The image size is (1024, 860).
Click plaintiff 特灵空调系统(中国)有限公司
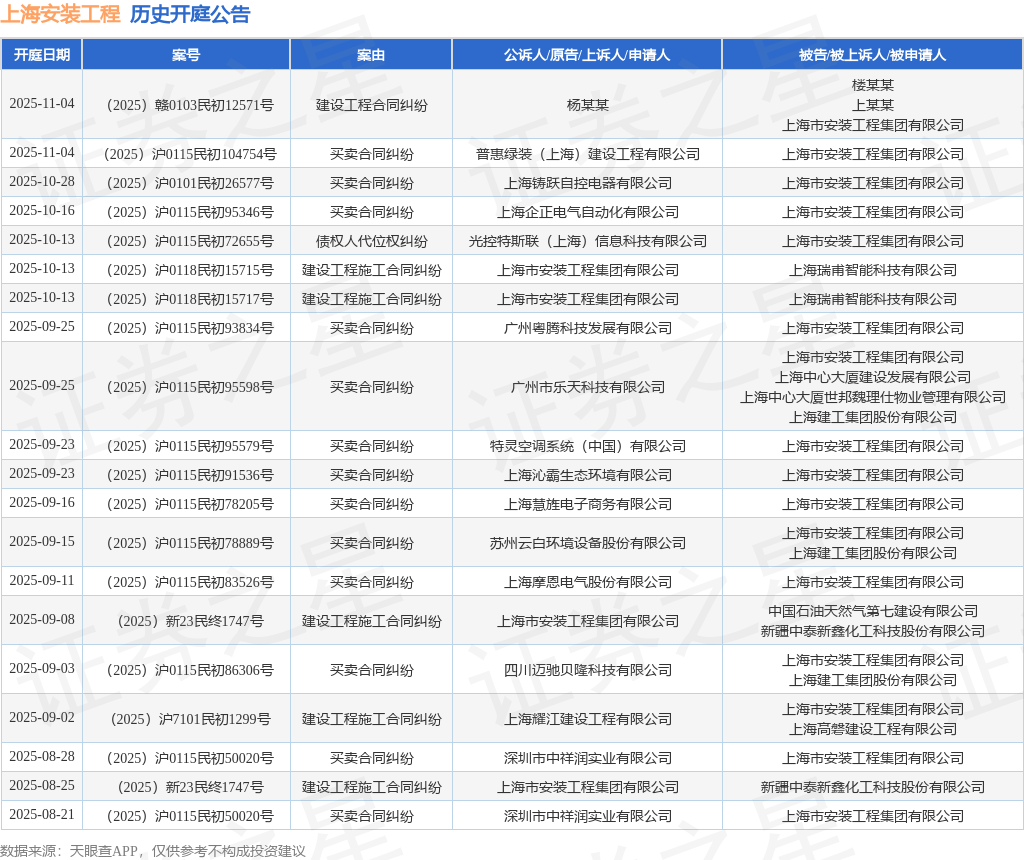(x=587, y=447)
